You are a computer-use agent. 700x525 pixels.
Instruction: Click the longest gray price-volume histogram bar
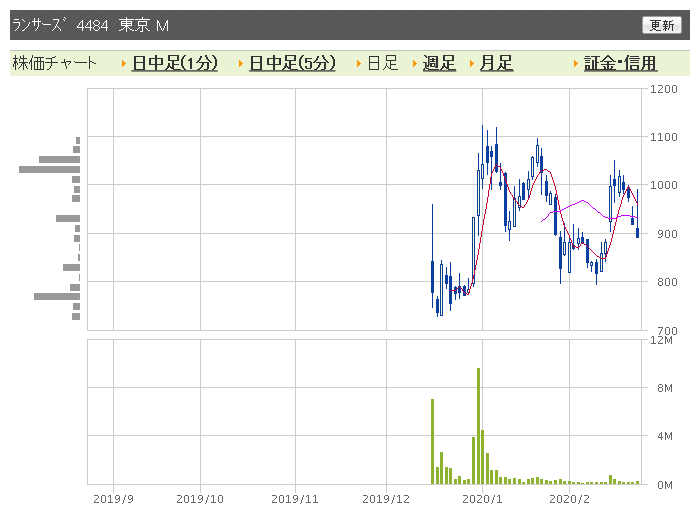click(50, 169)
